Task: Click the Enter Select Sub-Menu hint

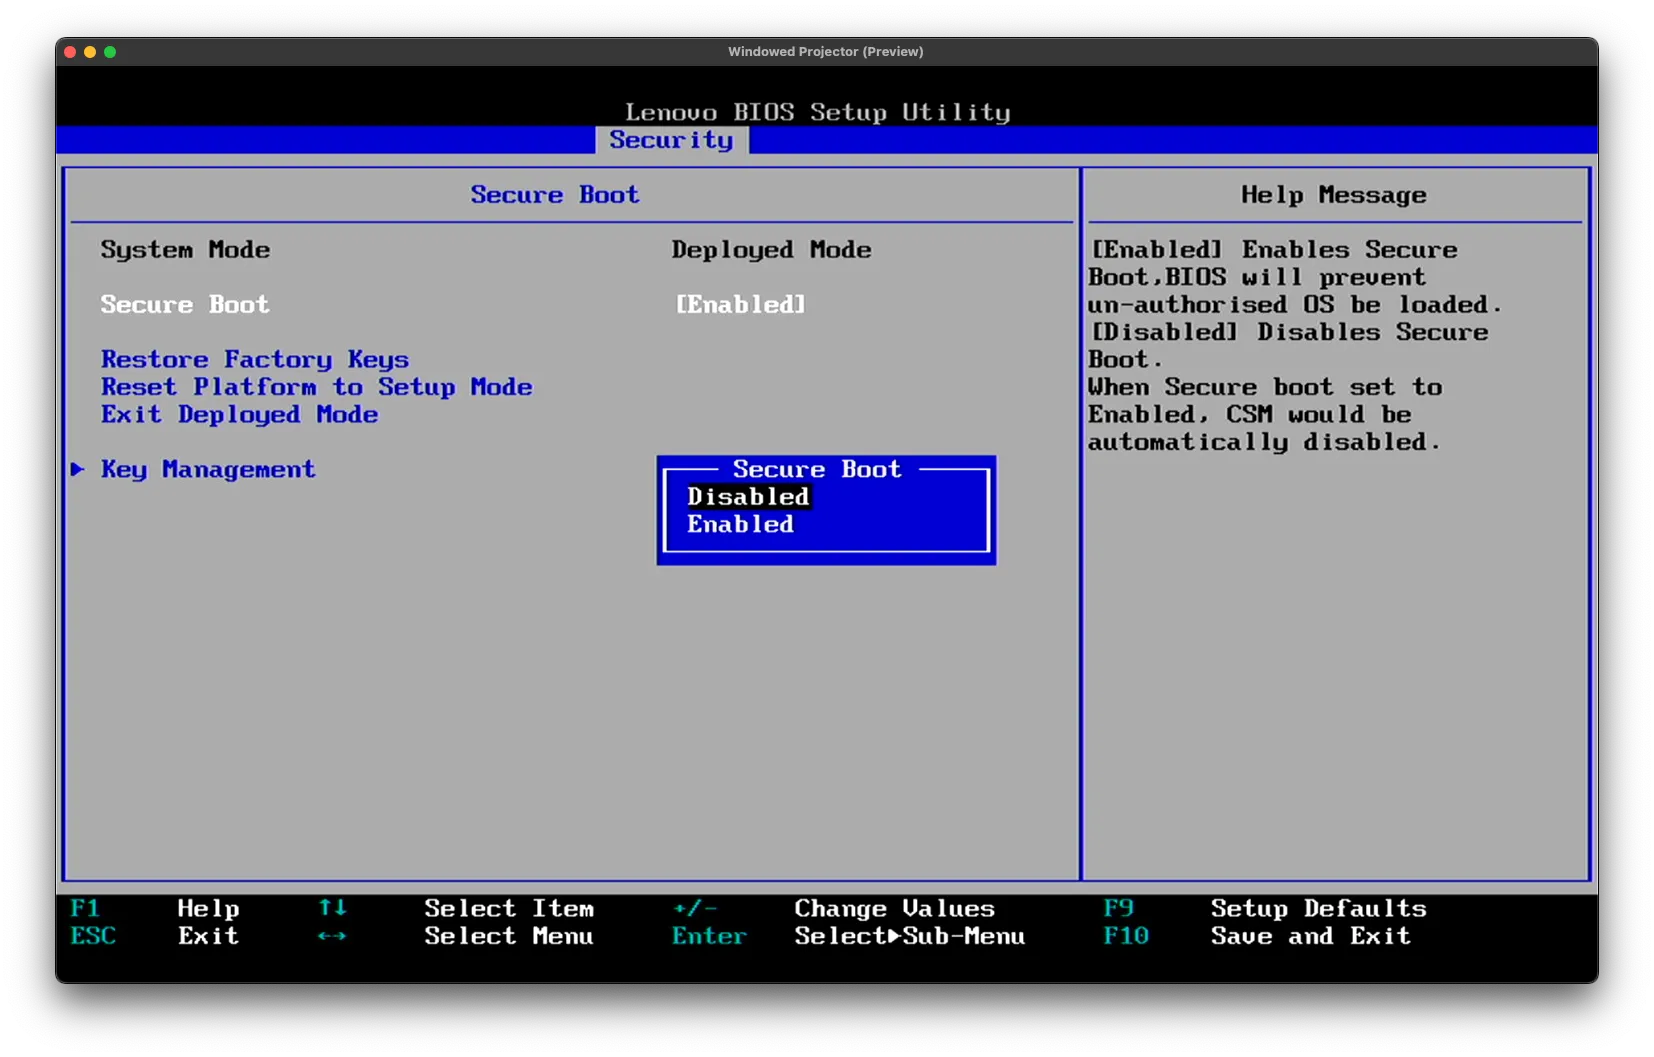Action: [849, 936]
